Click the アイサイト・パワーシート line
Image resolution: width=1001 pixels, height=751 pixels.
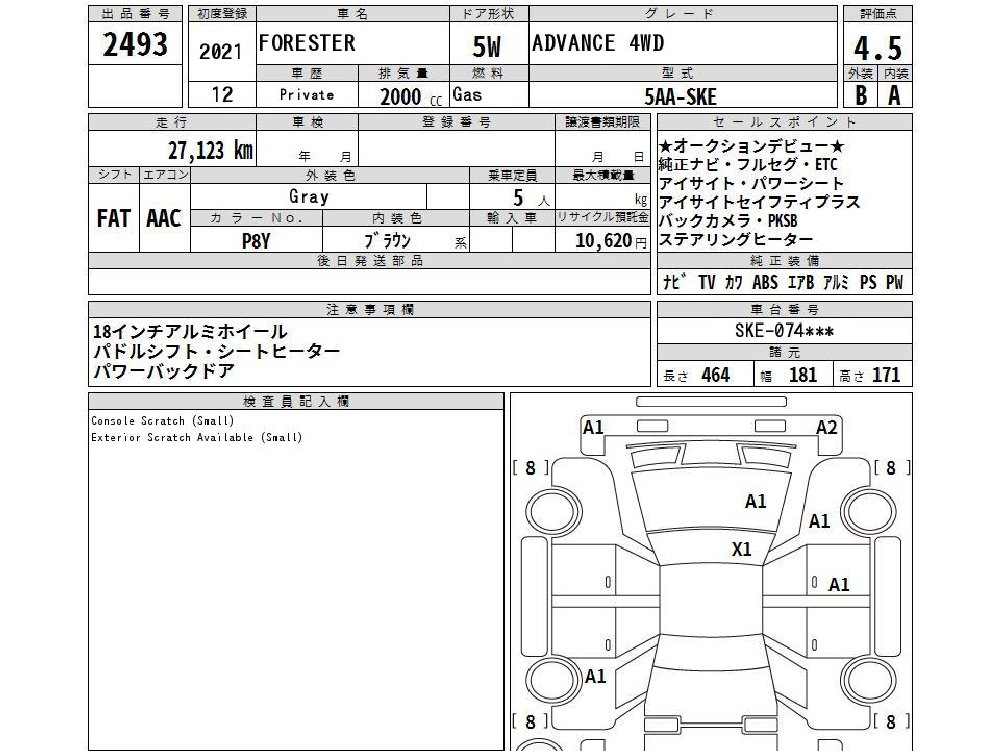click(751, 183)
